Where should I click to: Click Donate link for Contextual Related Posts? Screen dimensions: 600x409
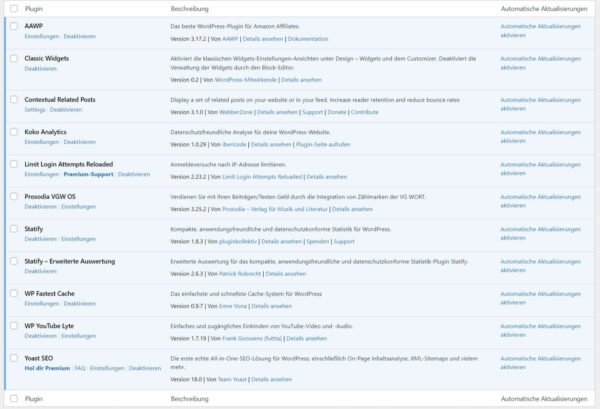coord(337,112)
